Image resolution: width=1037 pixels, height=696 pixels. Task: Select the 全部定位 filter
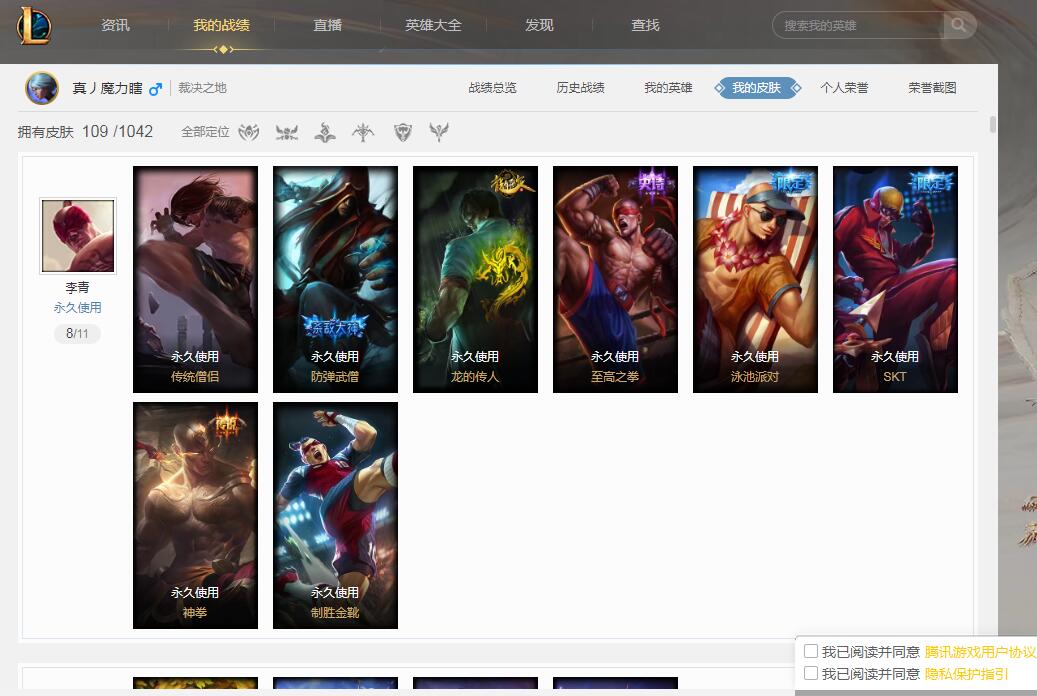tap(205, 132)
